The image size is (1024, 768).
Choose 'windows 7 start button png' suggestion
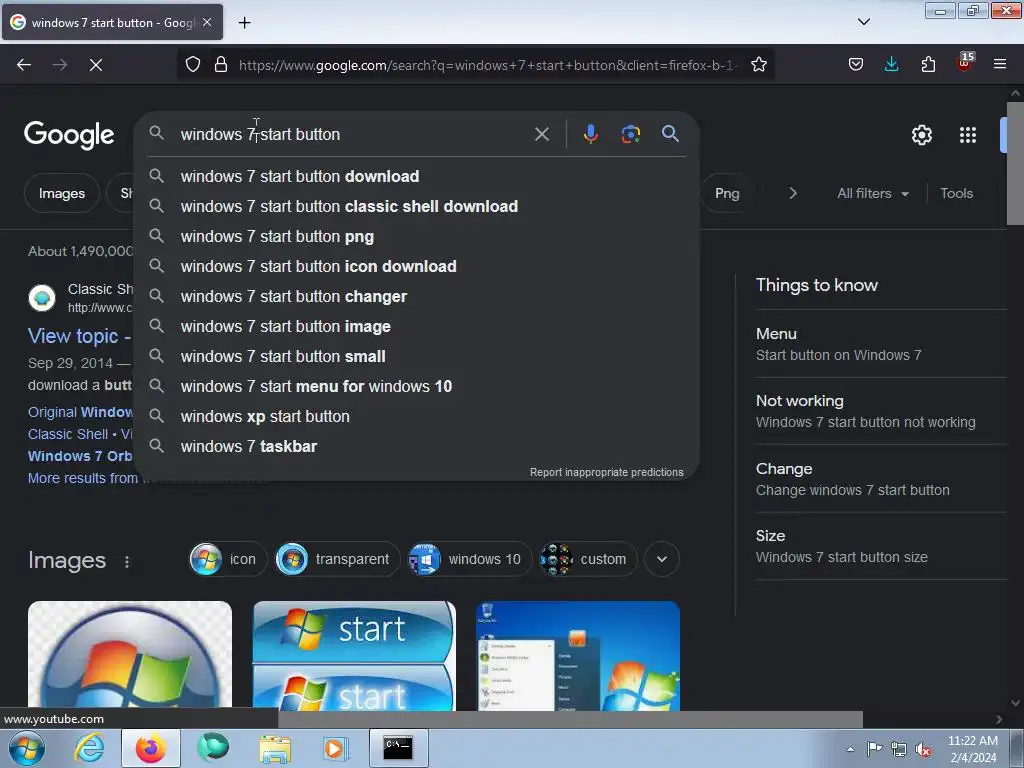(417, 236)
